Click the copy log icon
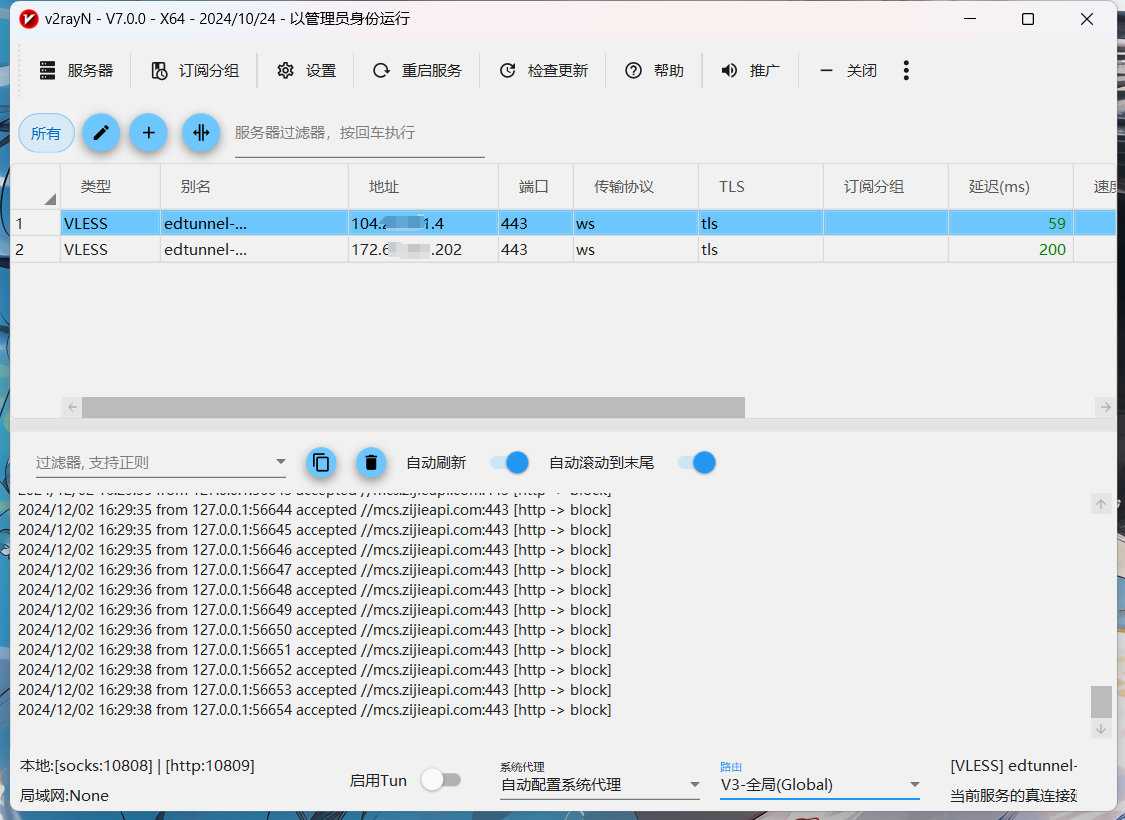Viewport: 1125px width, 820px height. tap(321, 463)
